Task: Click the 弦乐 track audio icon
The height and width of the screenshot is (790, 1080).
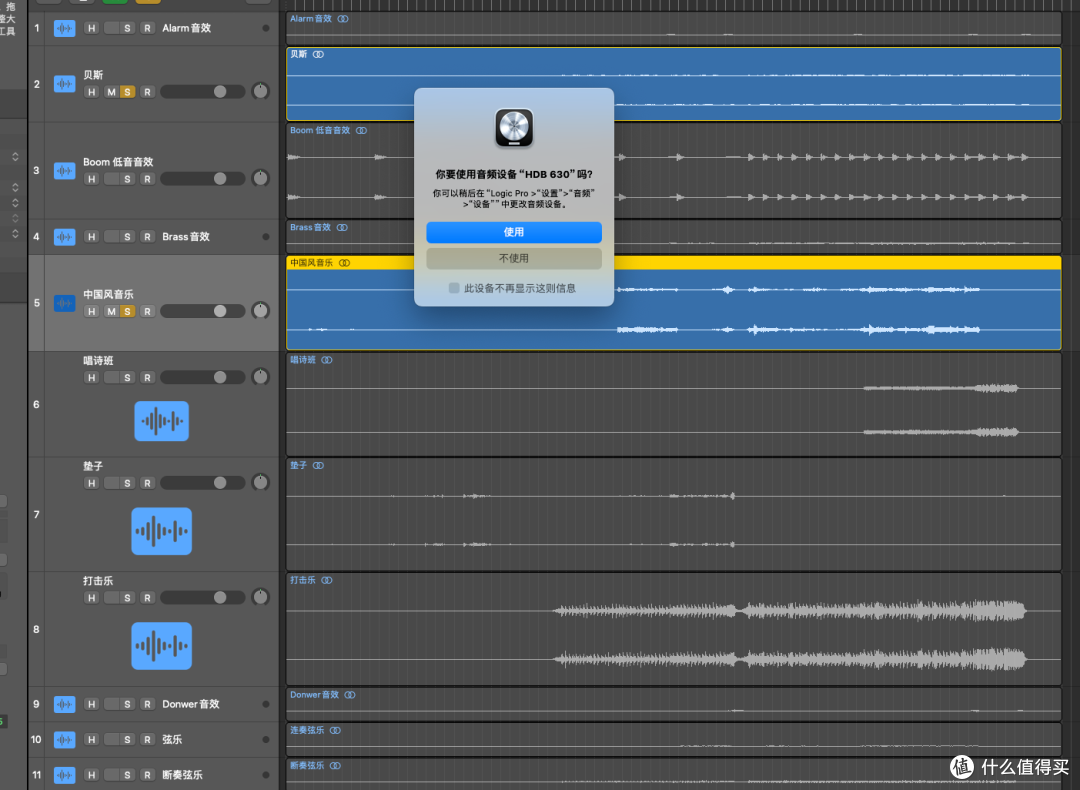Action: tap(64, 740)
